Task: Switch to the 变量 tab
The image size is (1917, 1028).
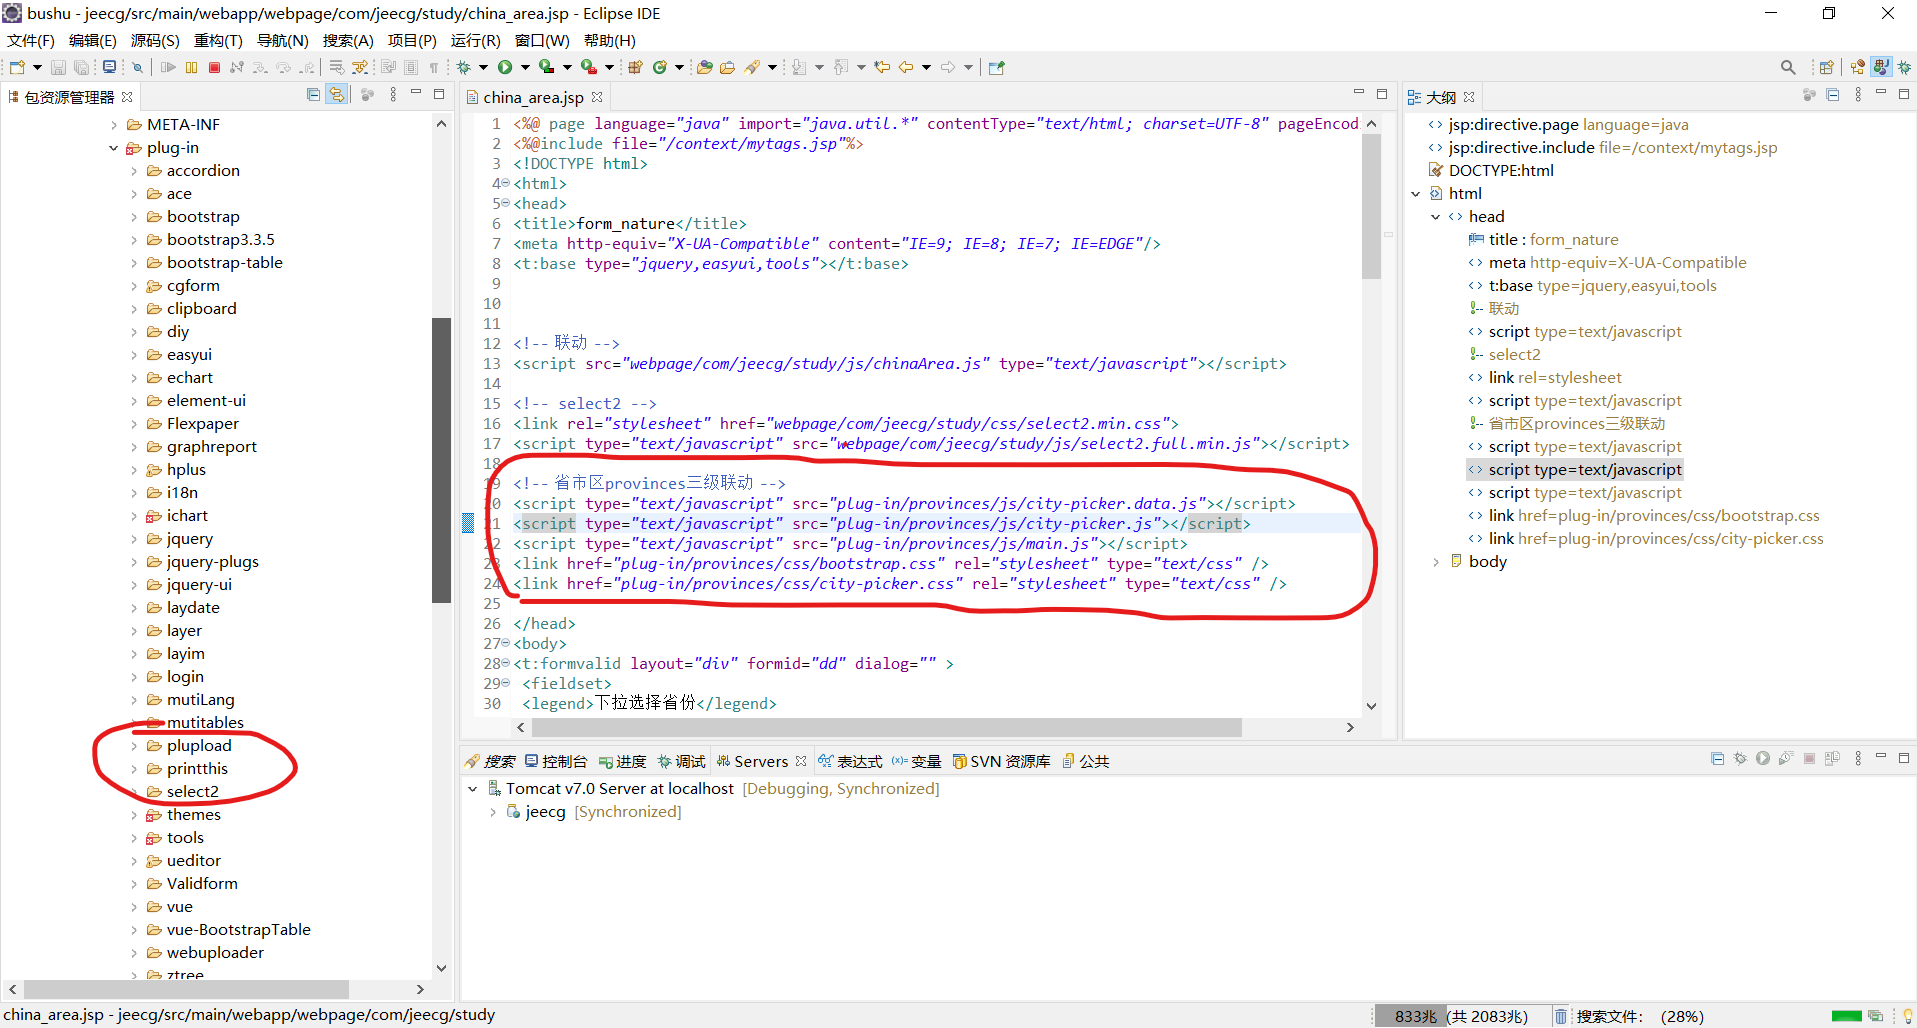Action: pos(917,761)
